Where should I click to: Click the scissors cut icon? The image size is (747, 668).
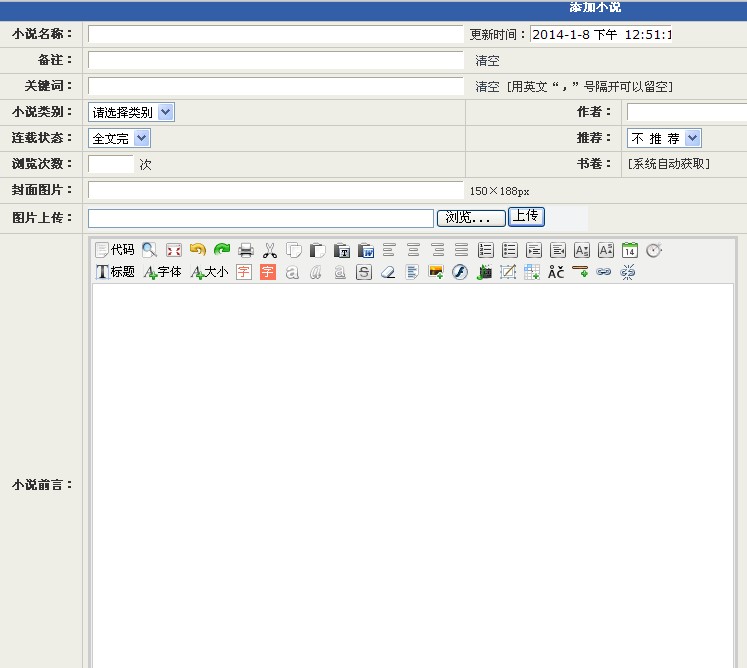(x=270, y=250)
